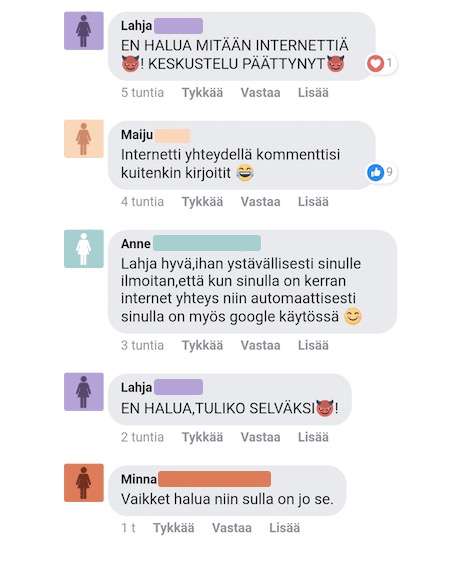Open Anne's teal profile avatar

pyautogui.click(x=84, y=249)
